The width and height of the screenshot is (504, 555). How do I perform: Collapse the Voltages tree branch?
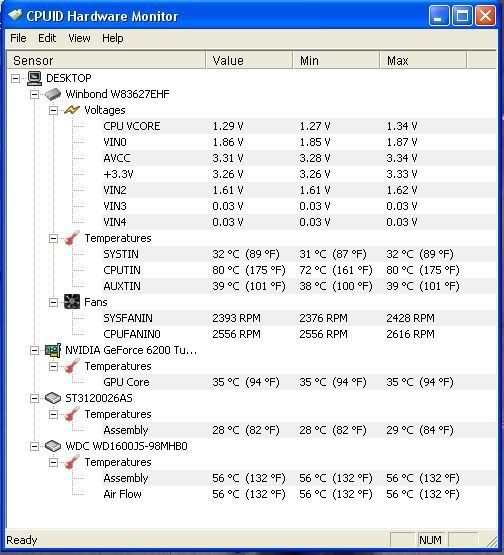(53, 110)
